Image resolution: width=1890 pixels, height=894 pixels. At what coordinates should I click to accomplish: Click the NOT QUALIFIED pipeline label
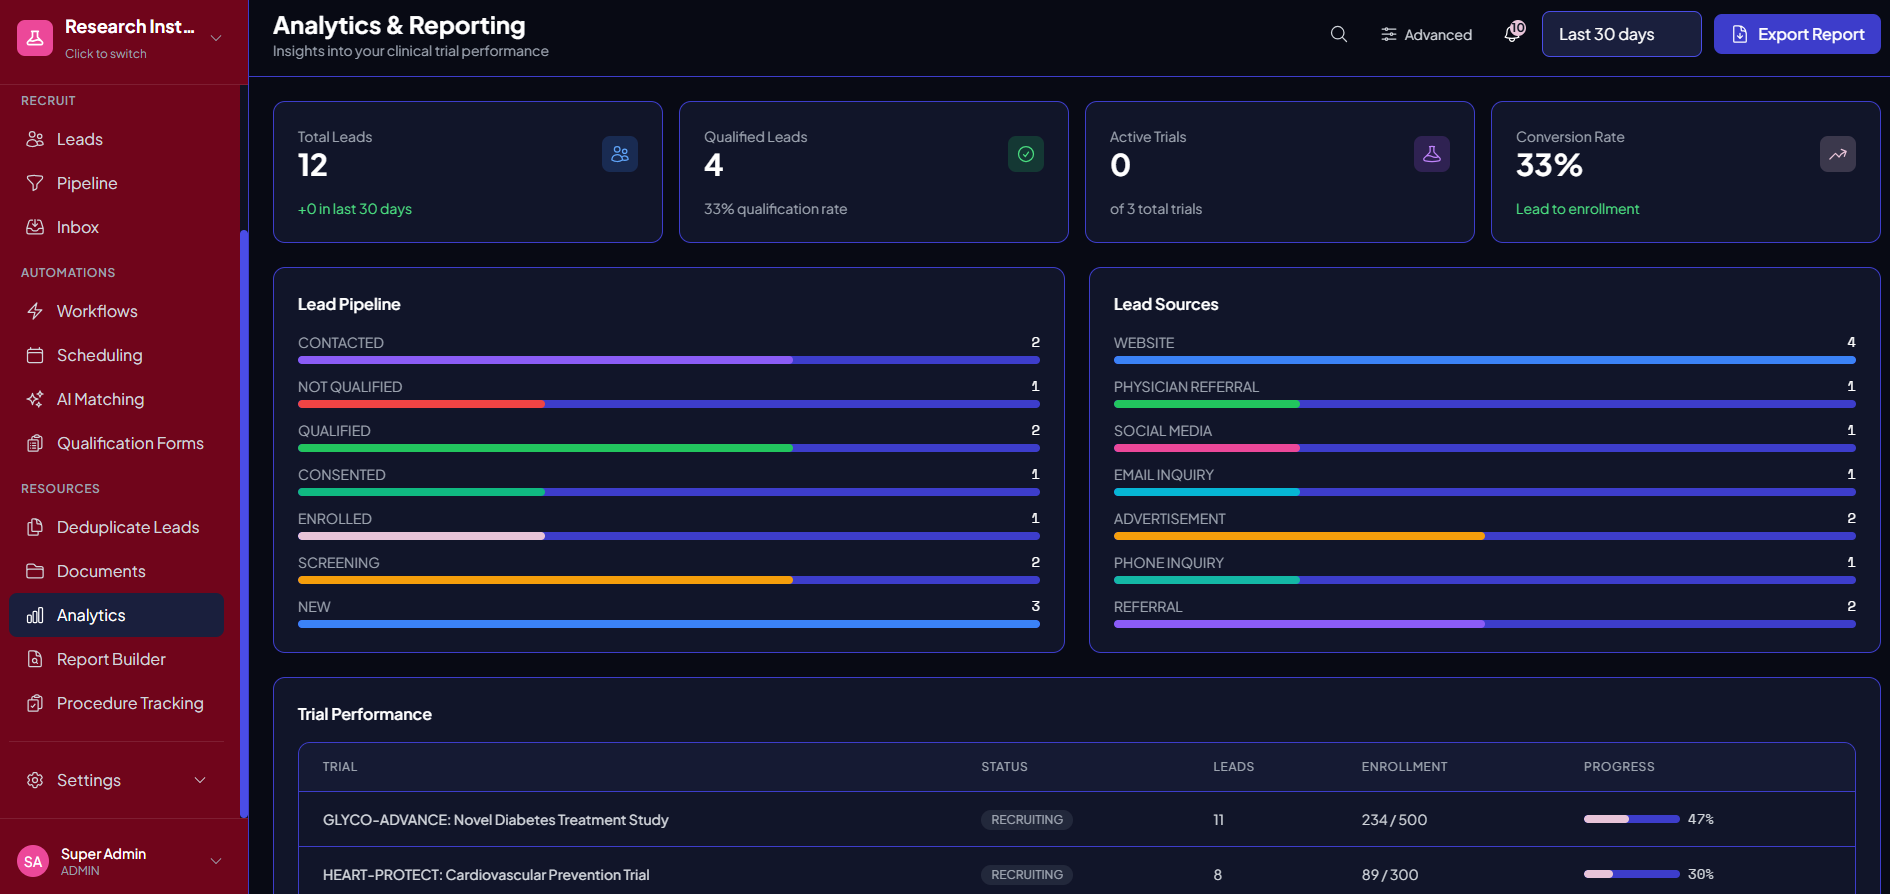coord(350,387)
